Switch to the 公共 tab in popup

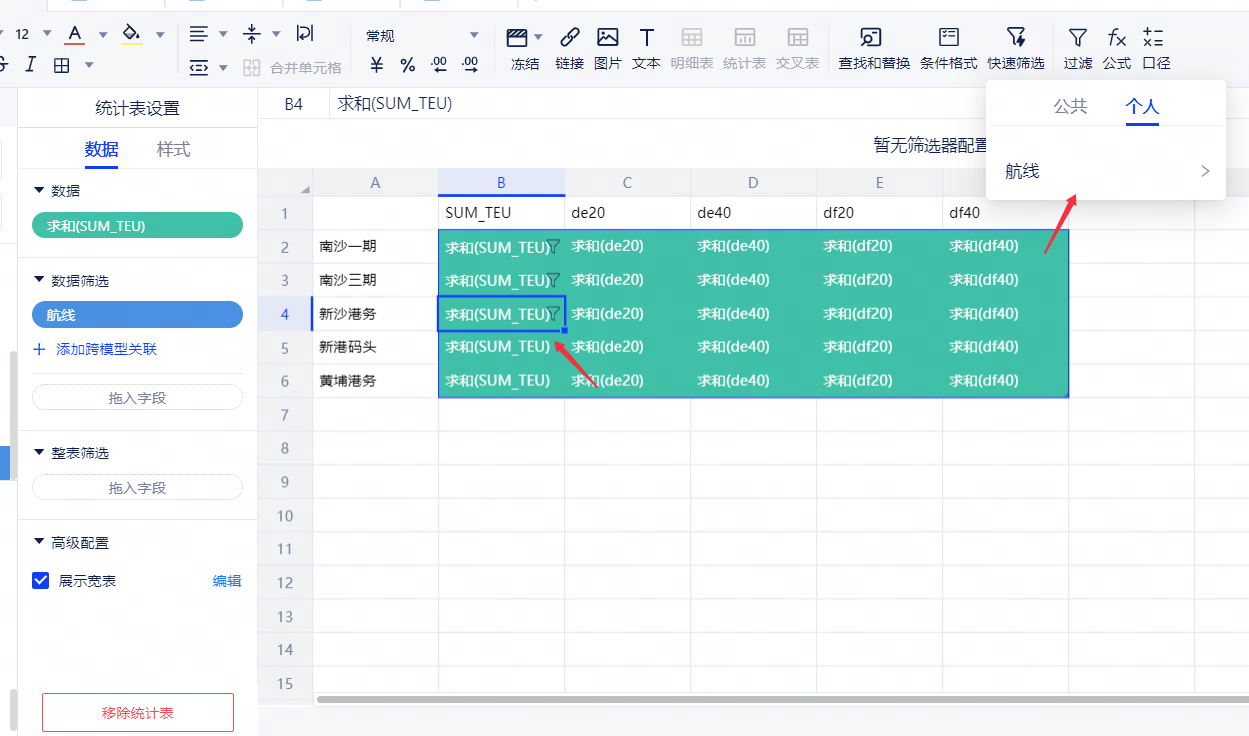(1070, 106)
